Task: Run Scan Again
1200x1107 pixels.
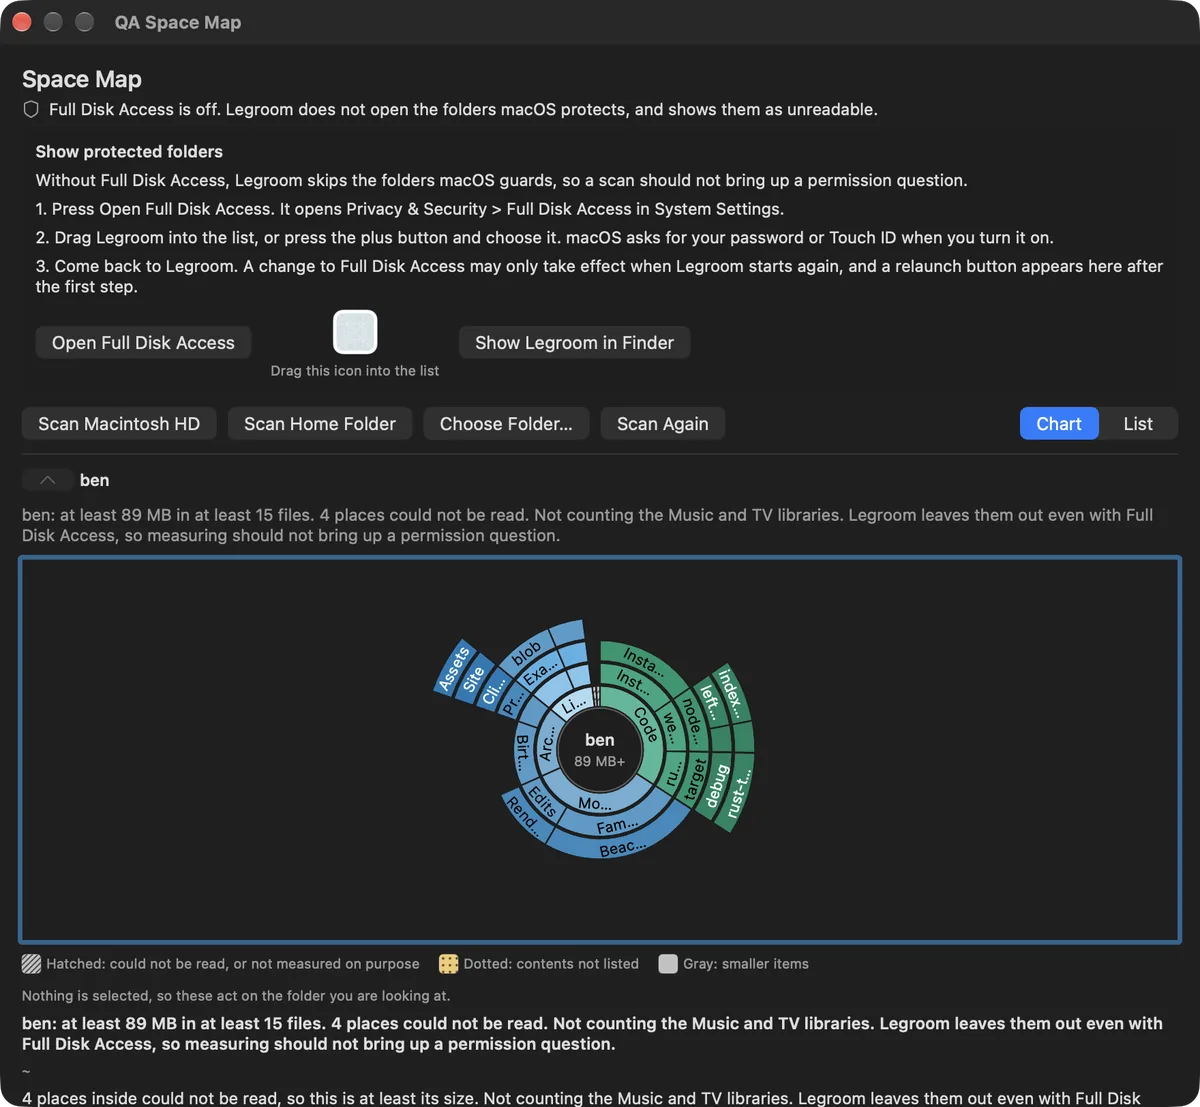Action: click(x=662, y=424)
